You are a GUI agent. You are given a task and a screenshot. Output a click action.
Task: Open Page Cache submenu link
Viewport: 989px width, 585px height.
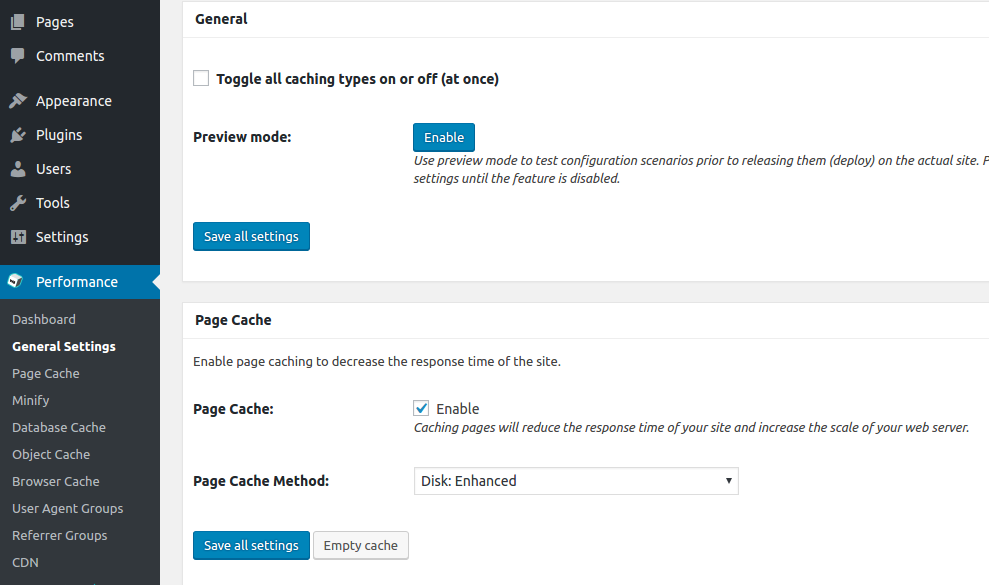coord(45,374)
